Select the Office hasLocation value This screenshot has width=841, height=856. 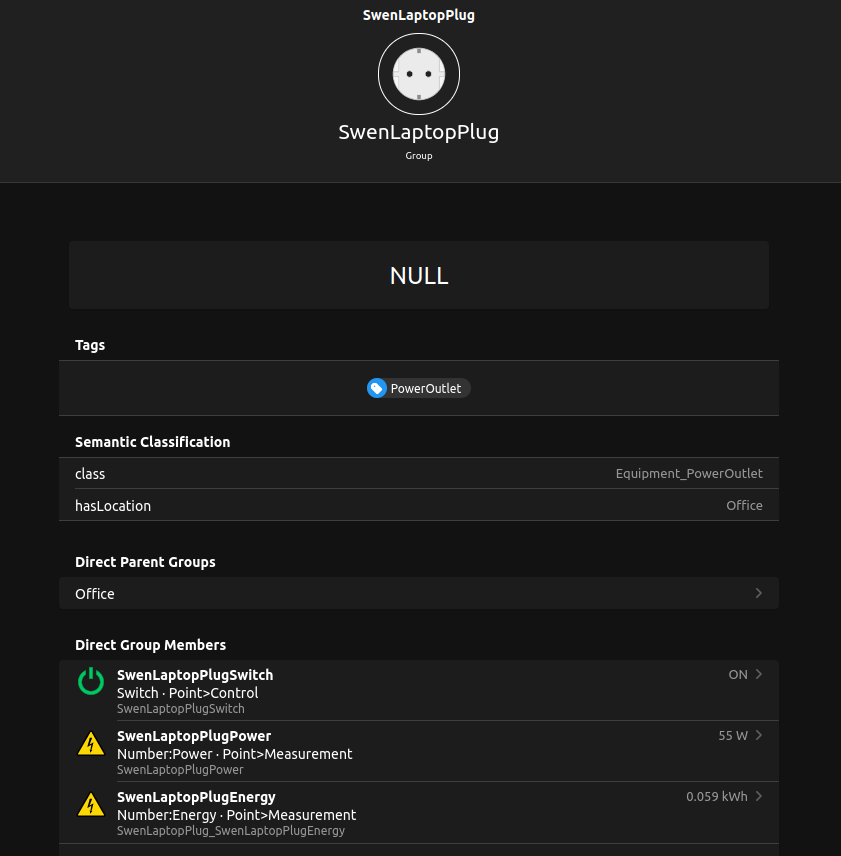point(744,505)
